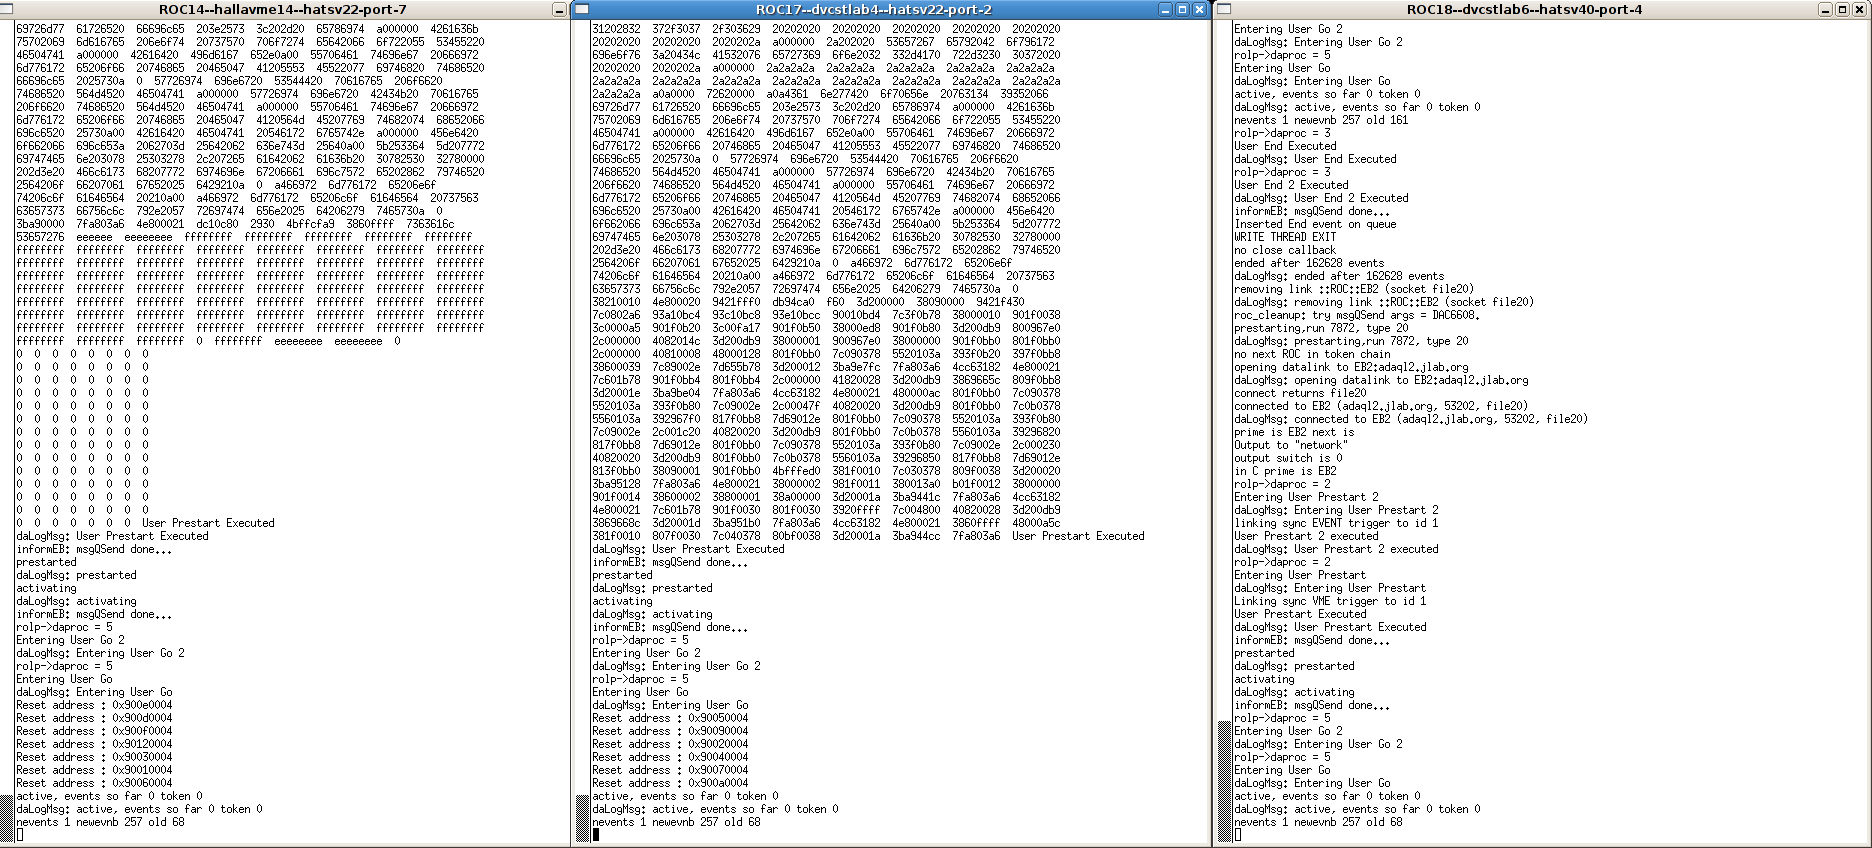The image size is (1872, 848).
Task: Click 'nevents 1 newevnb 257 old 68' in ROC14
Action: tap(100, 822)
